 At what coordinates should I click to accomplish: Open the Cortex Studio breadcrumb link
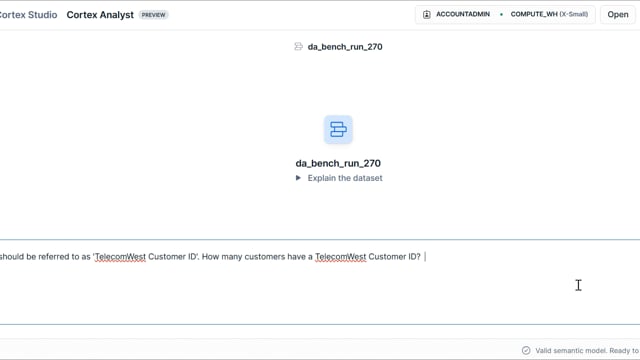click(28, 15)
